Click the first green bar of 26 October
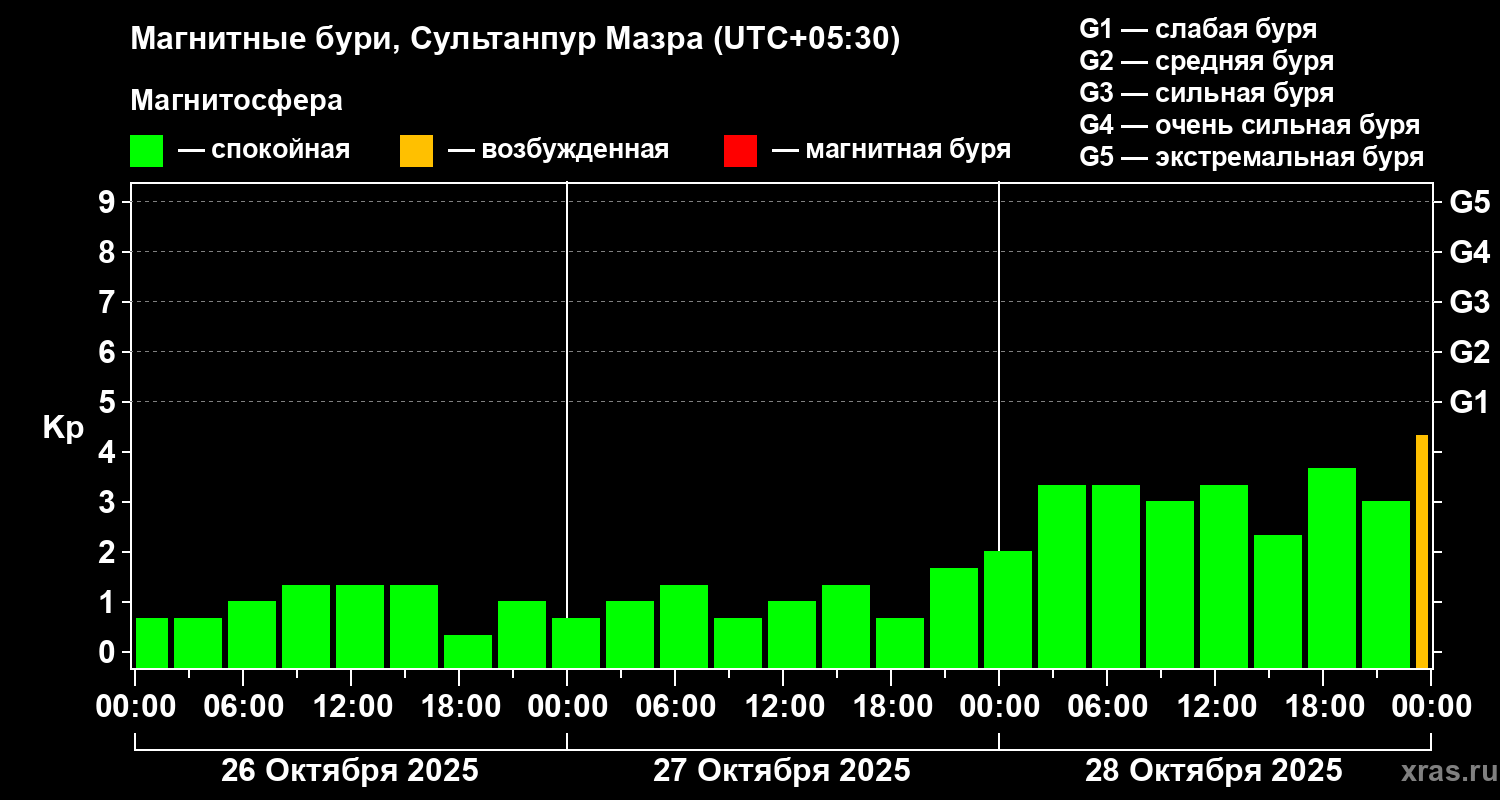 pyautogui.click(x=152, y=643)
